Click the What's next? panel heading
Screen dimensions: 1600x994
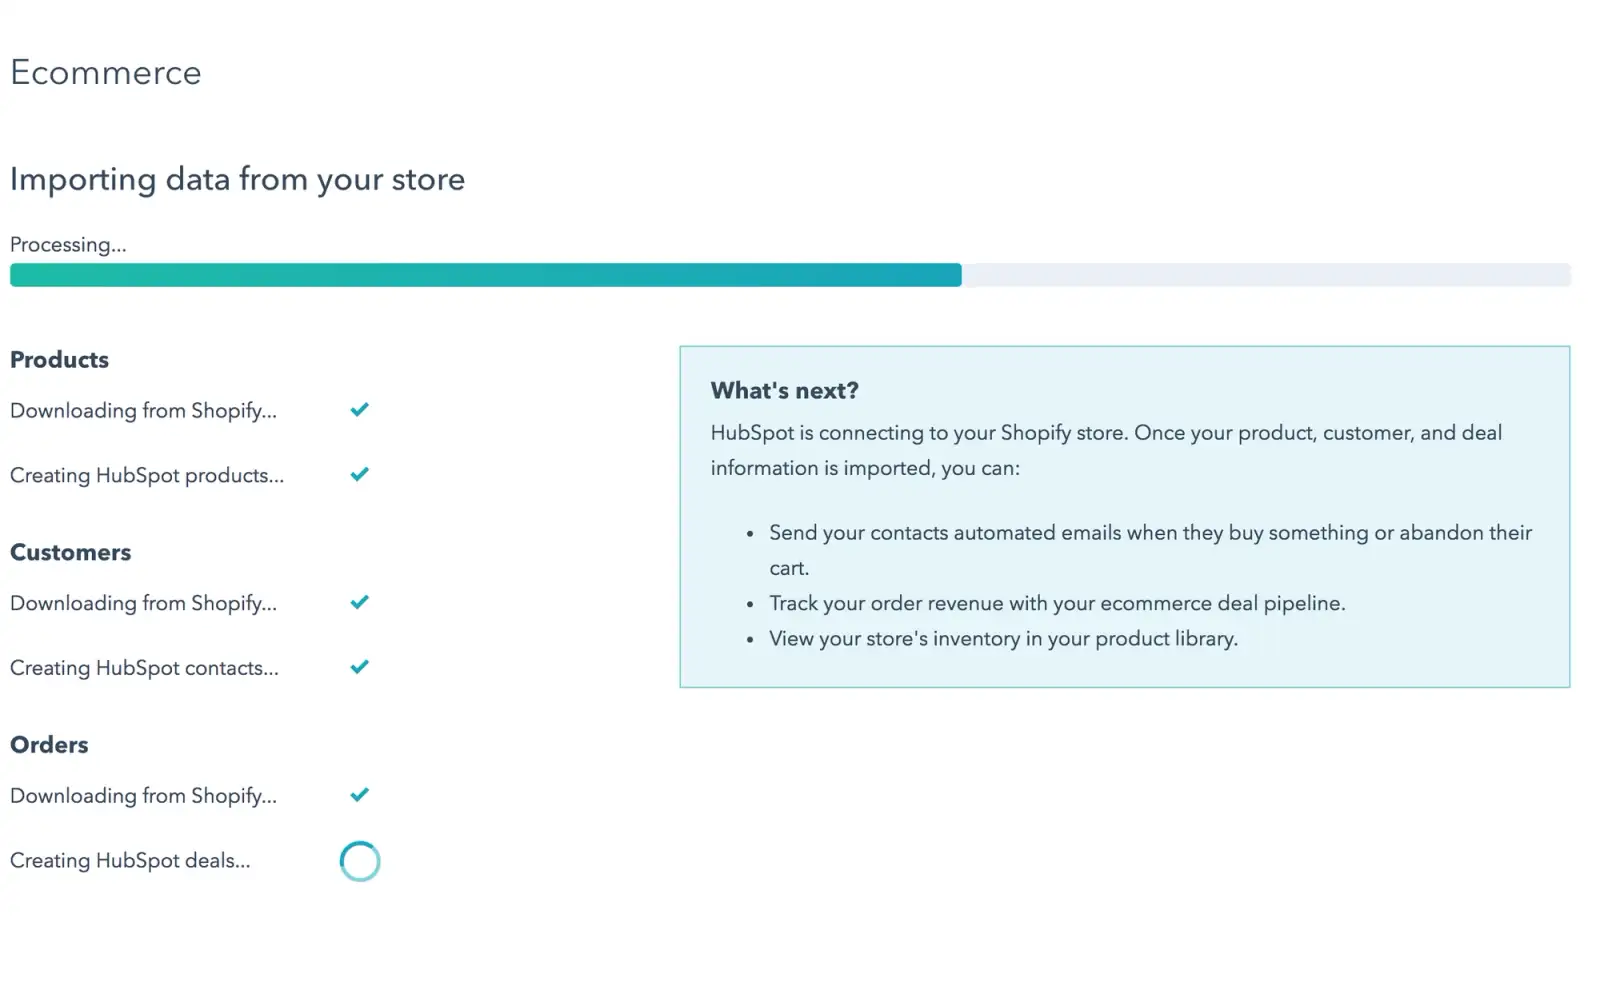point(784,391)
